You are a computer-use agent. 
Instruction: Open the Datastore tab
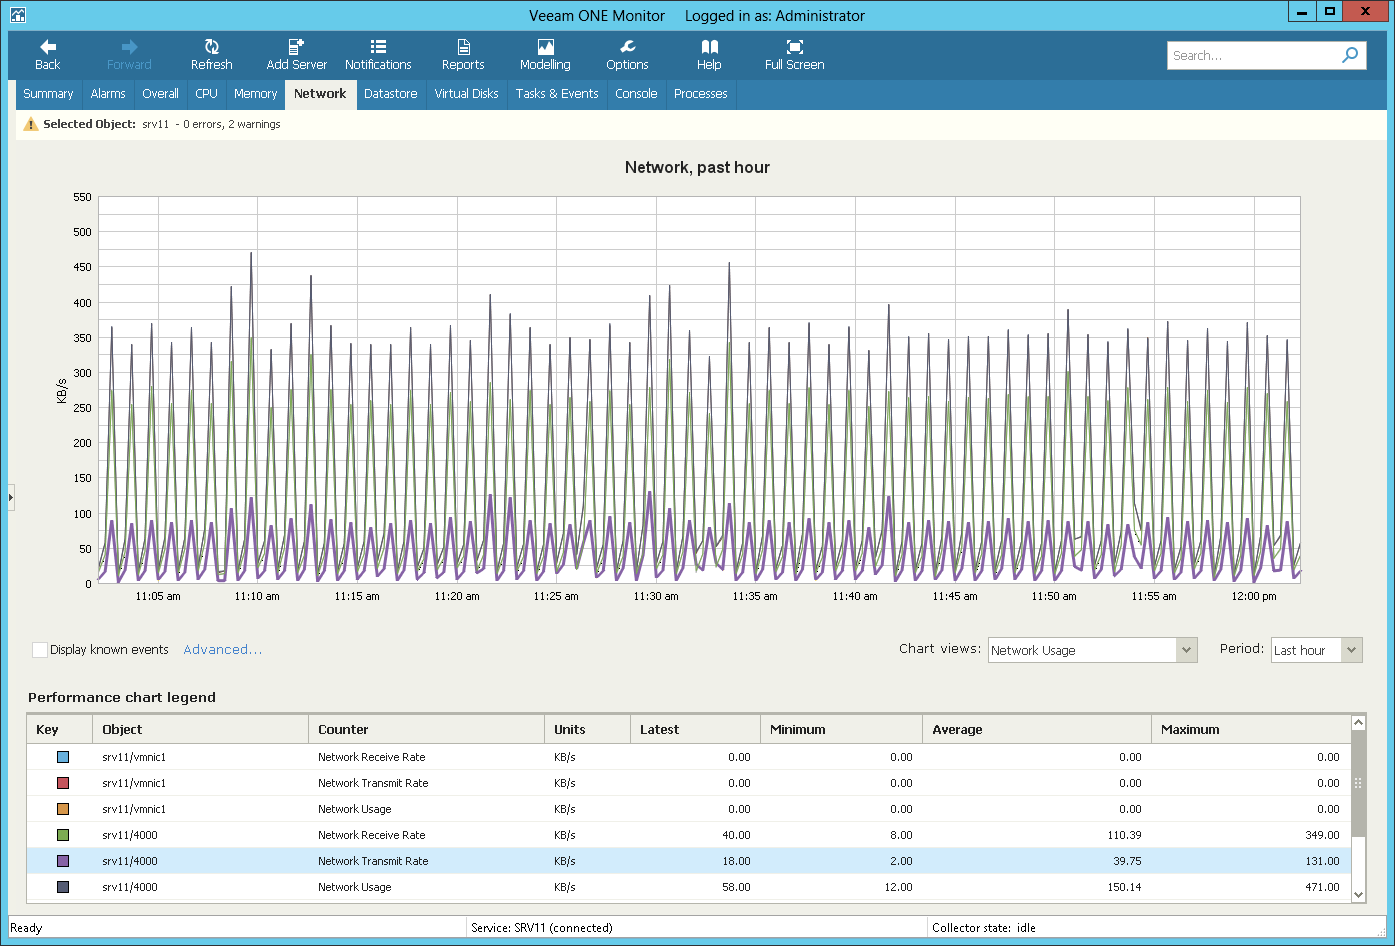pos(390,94)
